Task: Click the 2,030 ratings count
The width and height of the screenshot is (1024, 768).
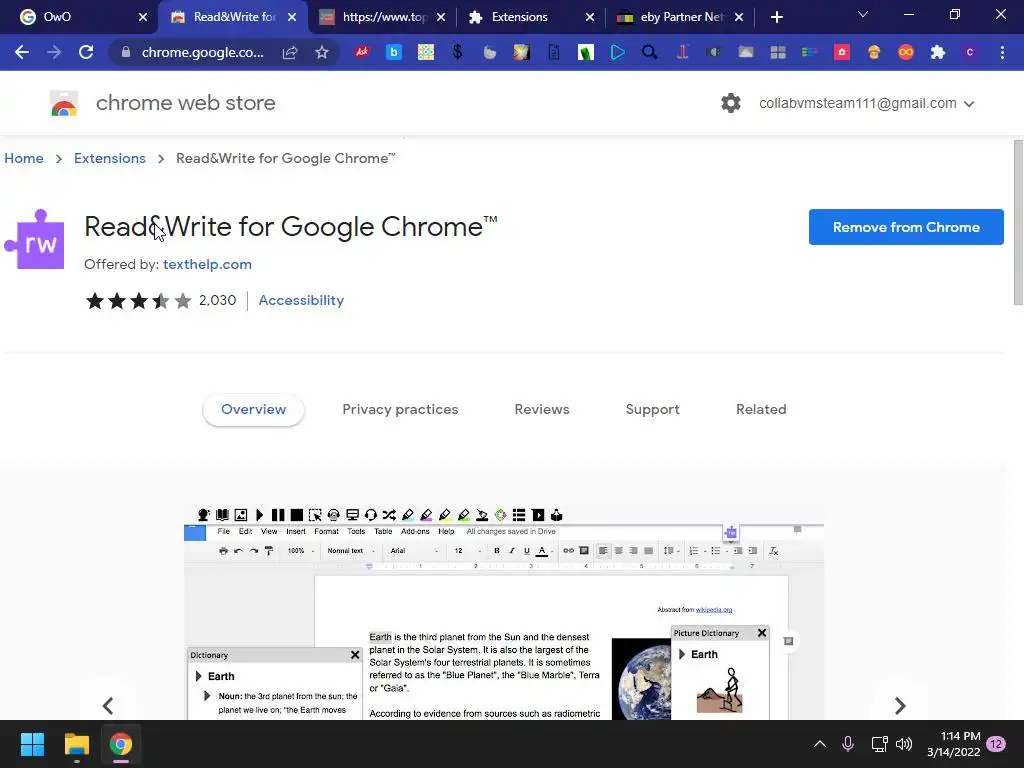Action: pyautogui.click(x=217, y=300)
